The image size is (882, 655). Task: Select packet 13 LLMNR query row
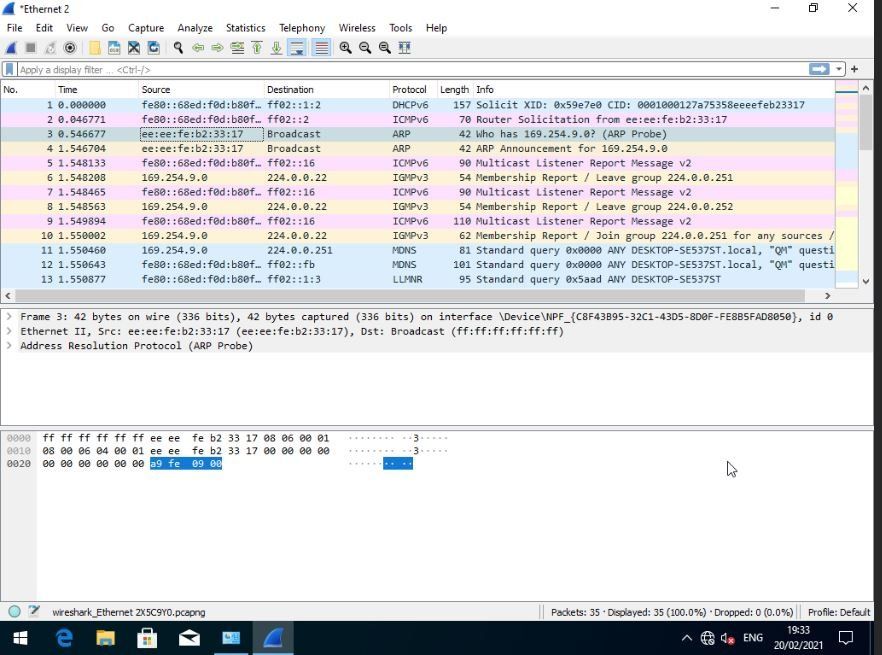point(417,279)
